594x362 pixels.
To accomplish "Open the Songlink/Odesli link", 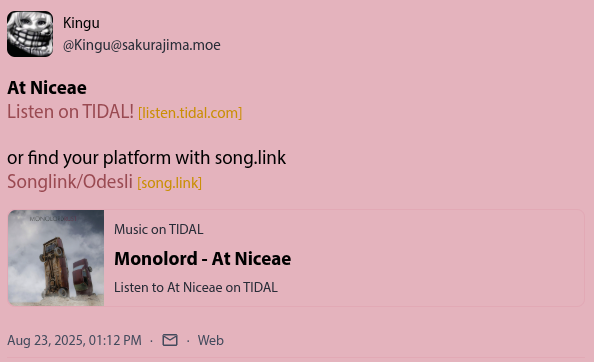I will (70, 182).
